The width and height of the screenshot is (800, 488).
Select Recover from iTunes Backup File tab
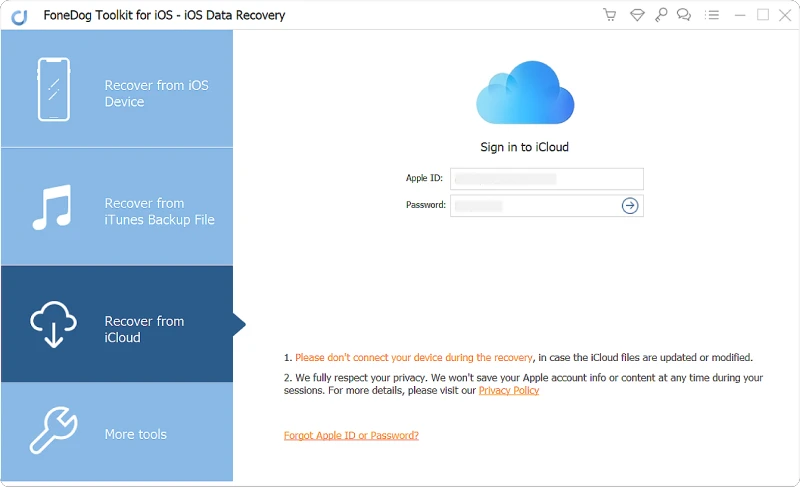(159, 211)
